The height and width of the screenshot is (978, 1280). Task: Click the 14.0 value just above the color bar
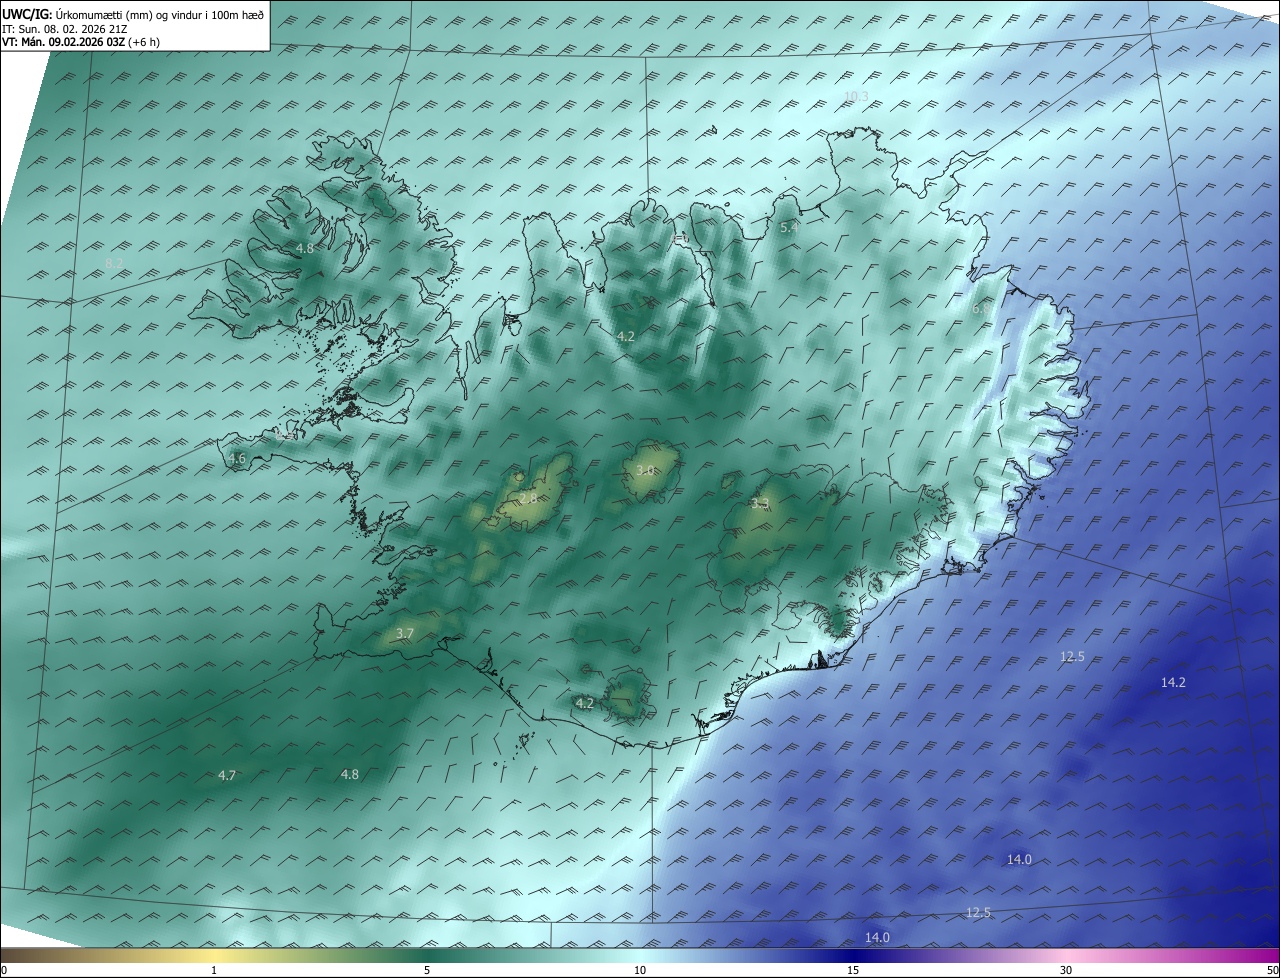point(877,938)
